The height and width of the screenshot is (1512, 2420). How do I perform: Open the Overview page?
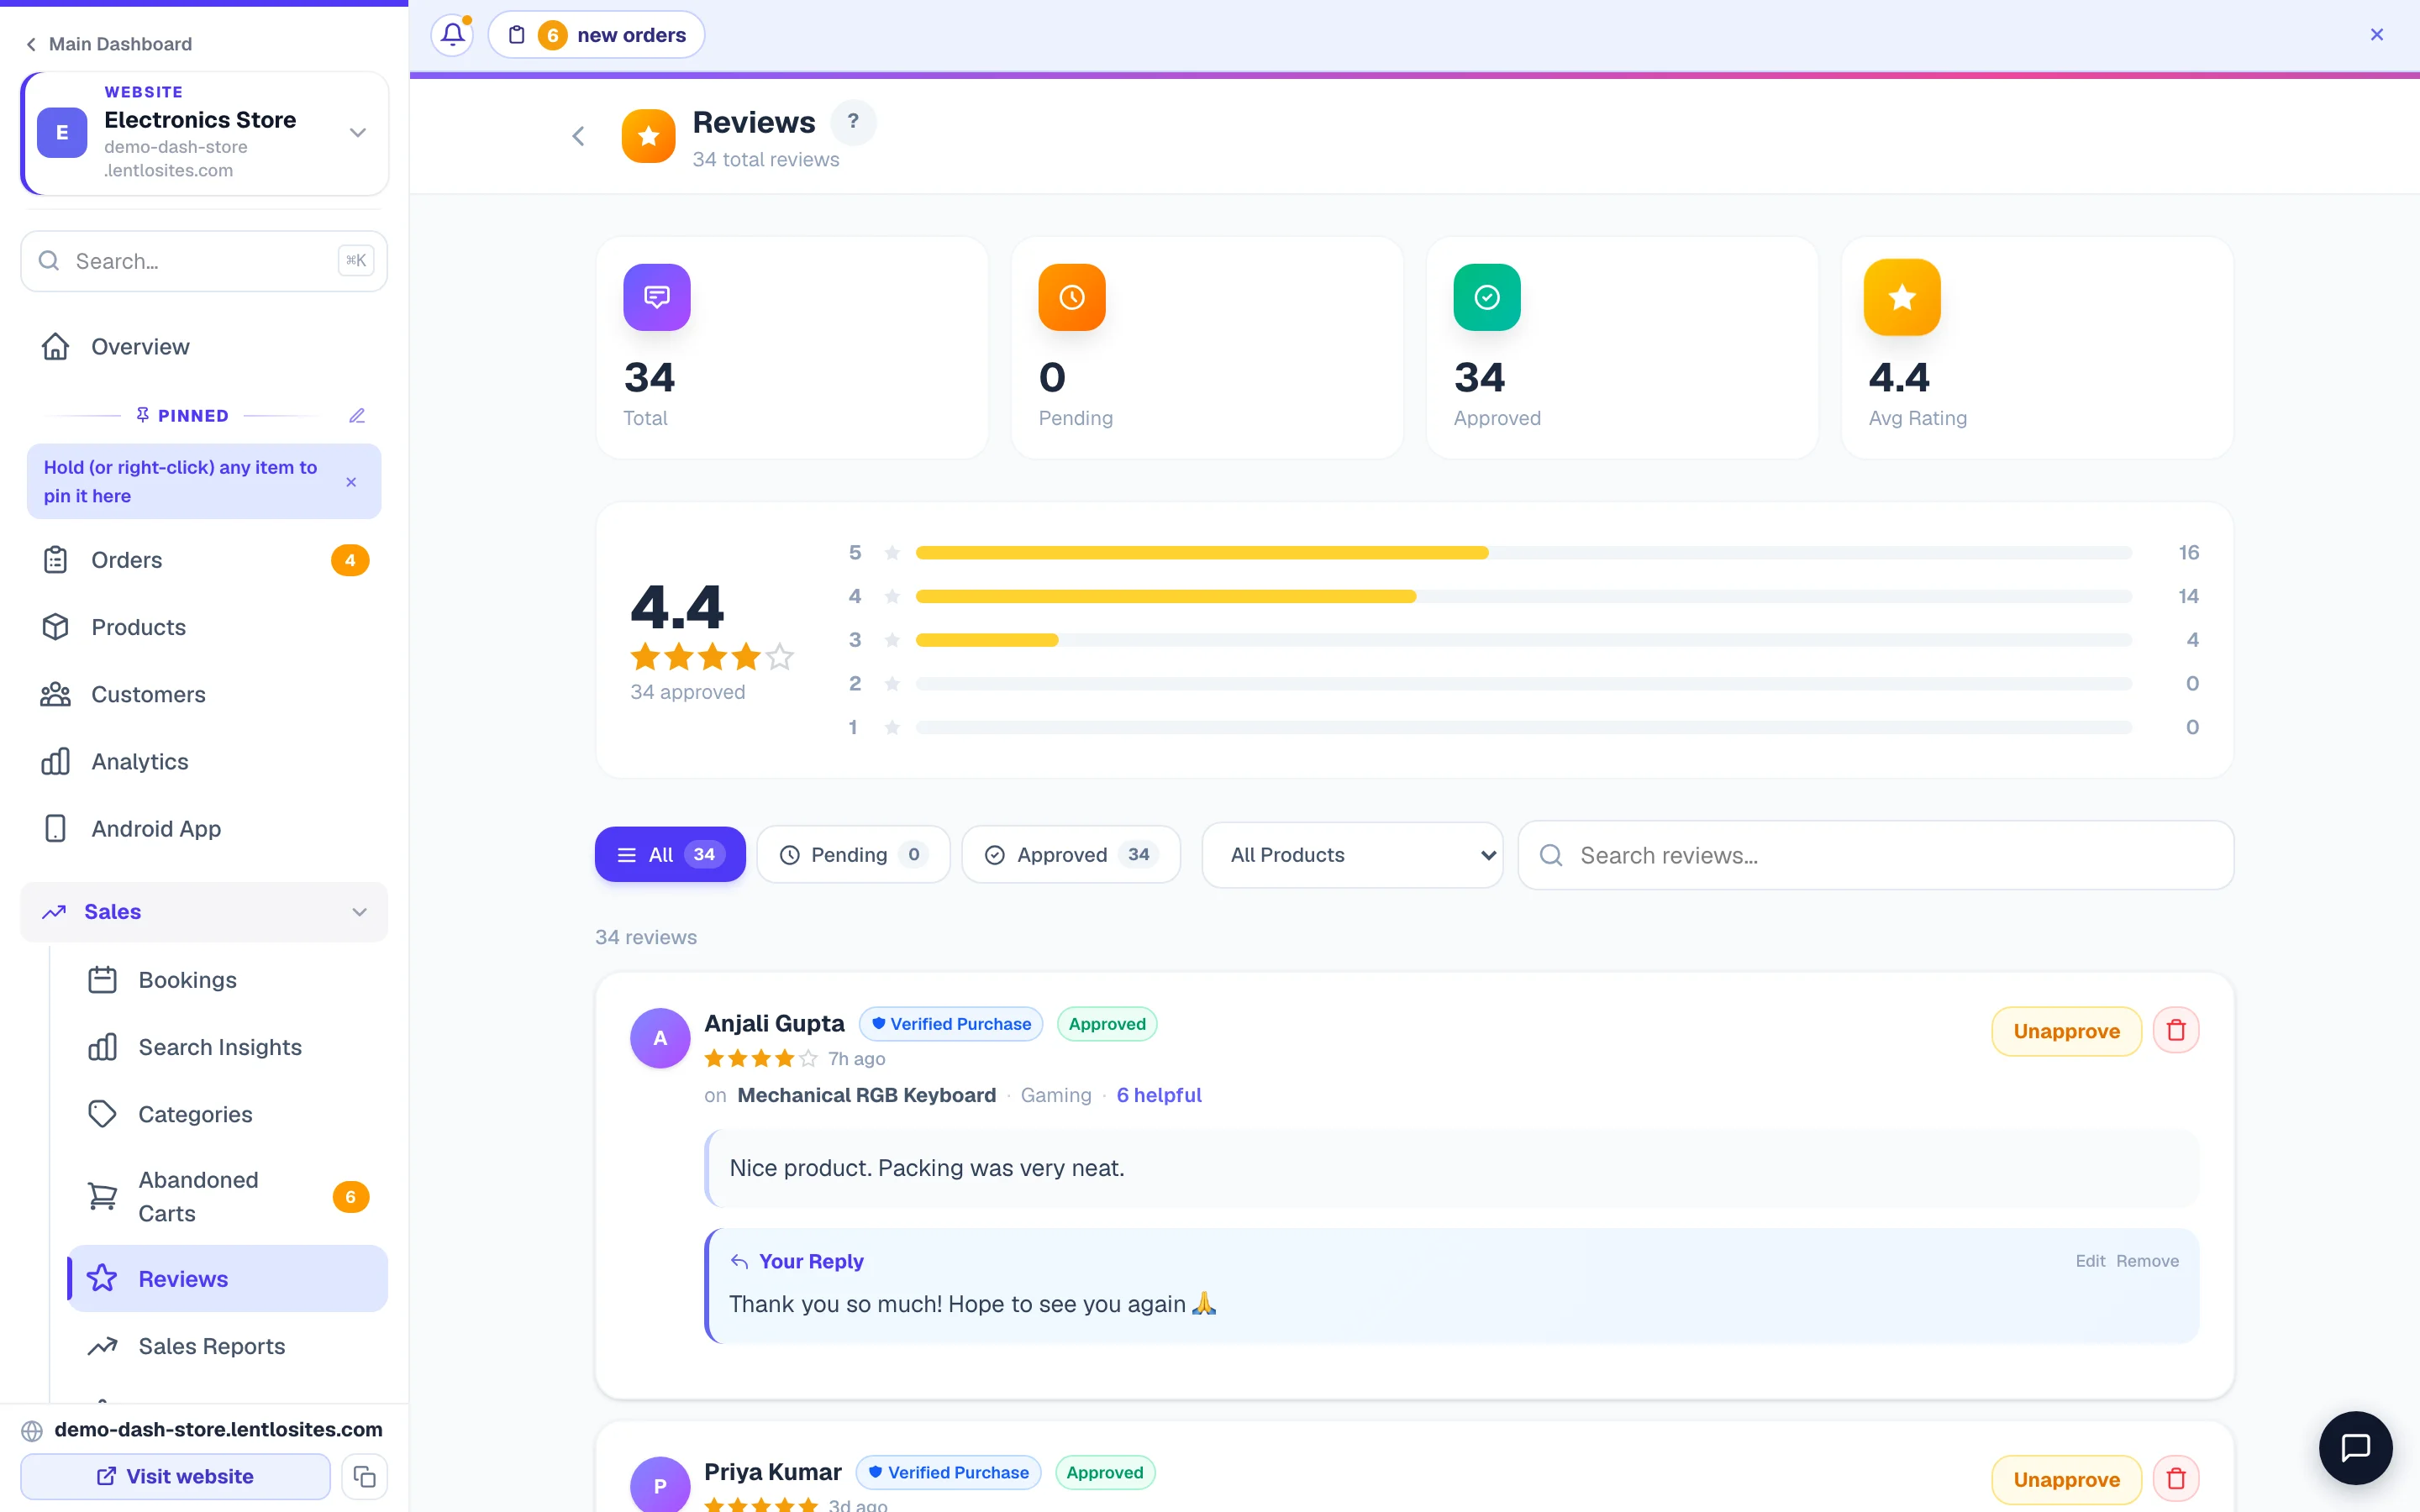click(x=204, y=346)
